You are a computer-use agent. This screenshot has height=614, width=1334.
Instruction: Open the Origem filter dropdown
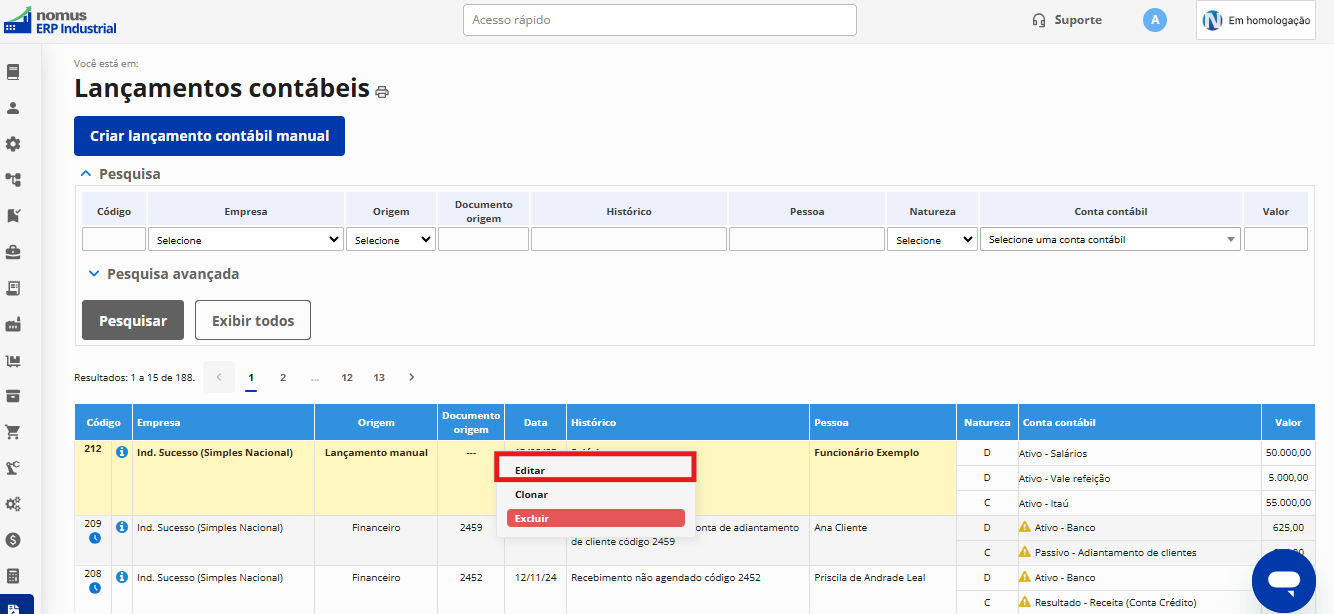point(391,240)
